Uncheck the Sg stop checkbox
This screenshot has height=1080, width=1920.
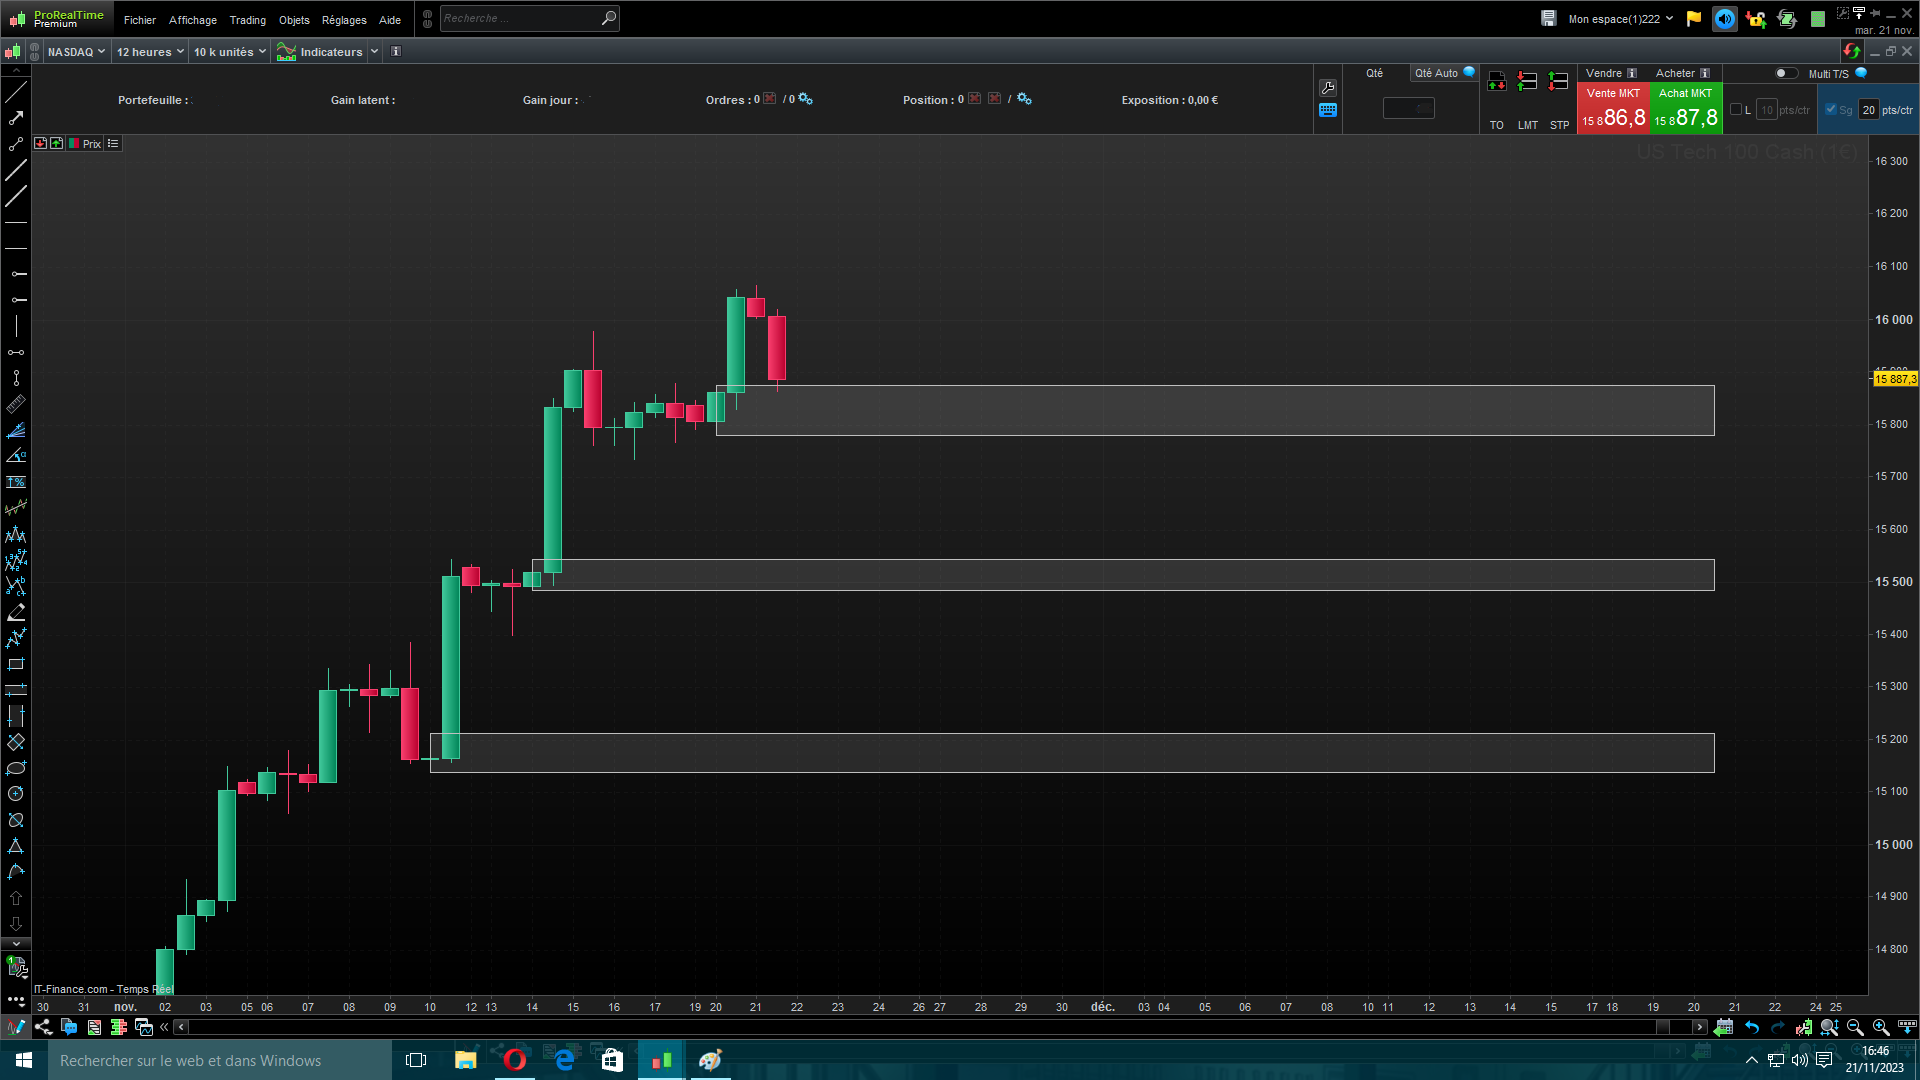point(1831,110)
